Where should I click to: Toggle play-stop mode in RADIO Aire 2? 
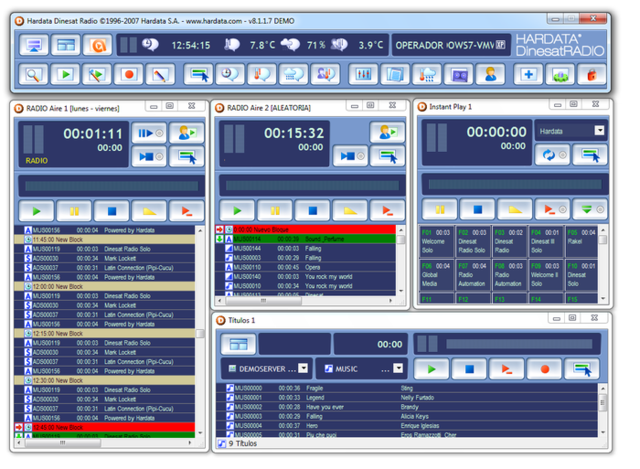(x=350, y=156)
